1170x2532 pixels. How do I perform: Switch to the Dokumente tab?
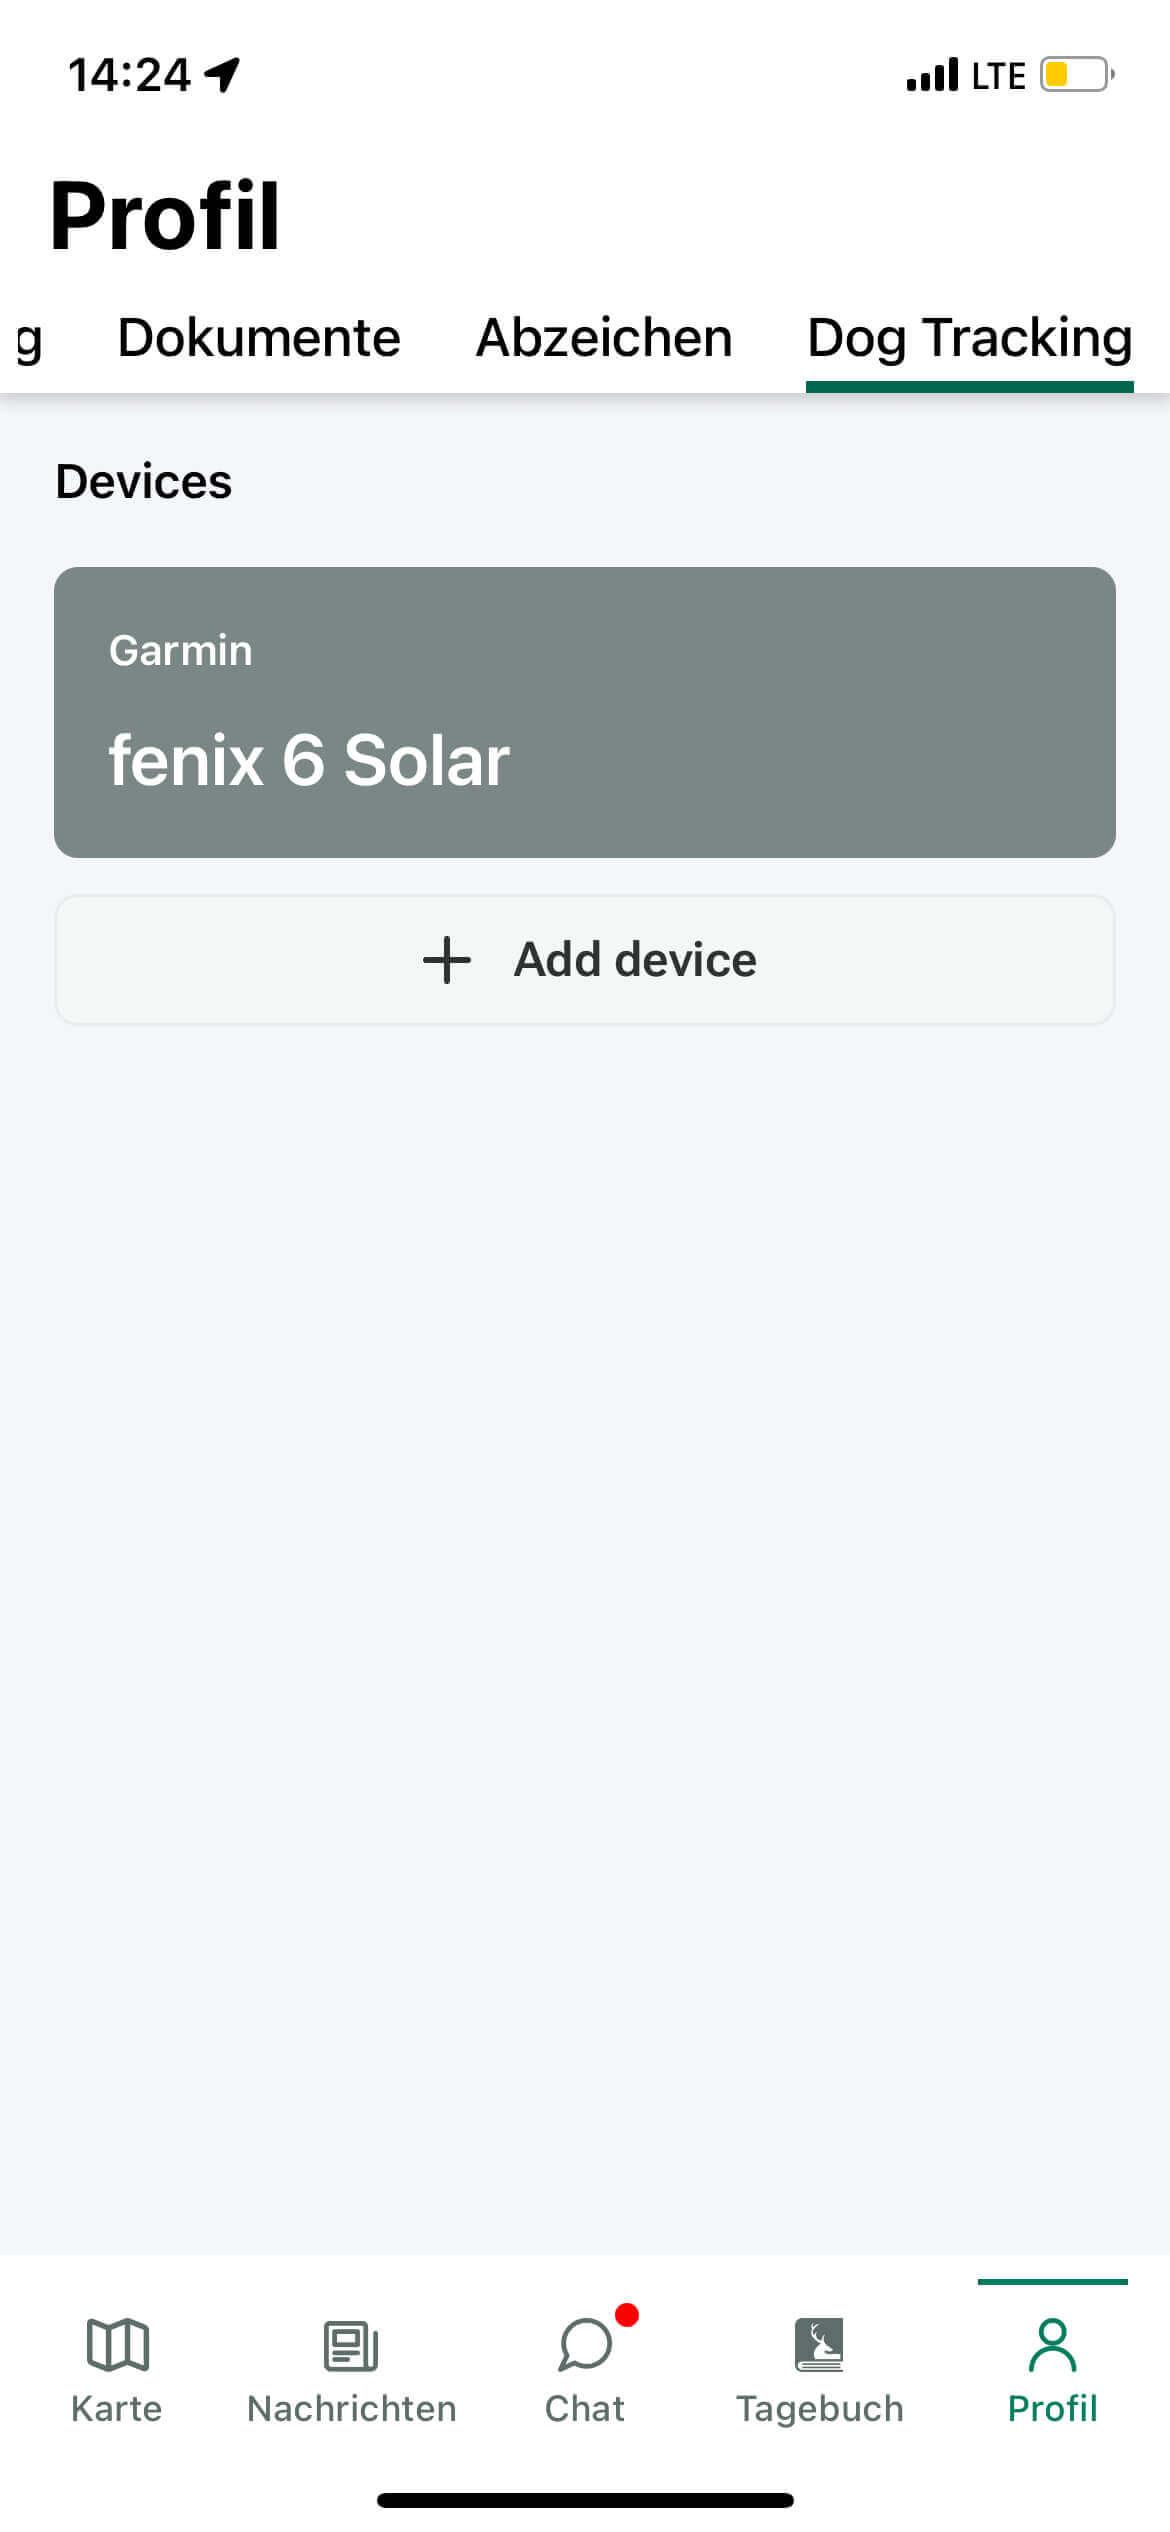(x=259, y=338)
